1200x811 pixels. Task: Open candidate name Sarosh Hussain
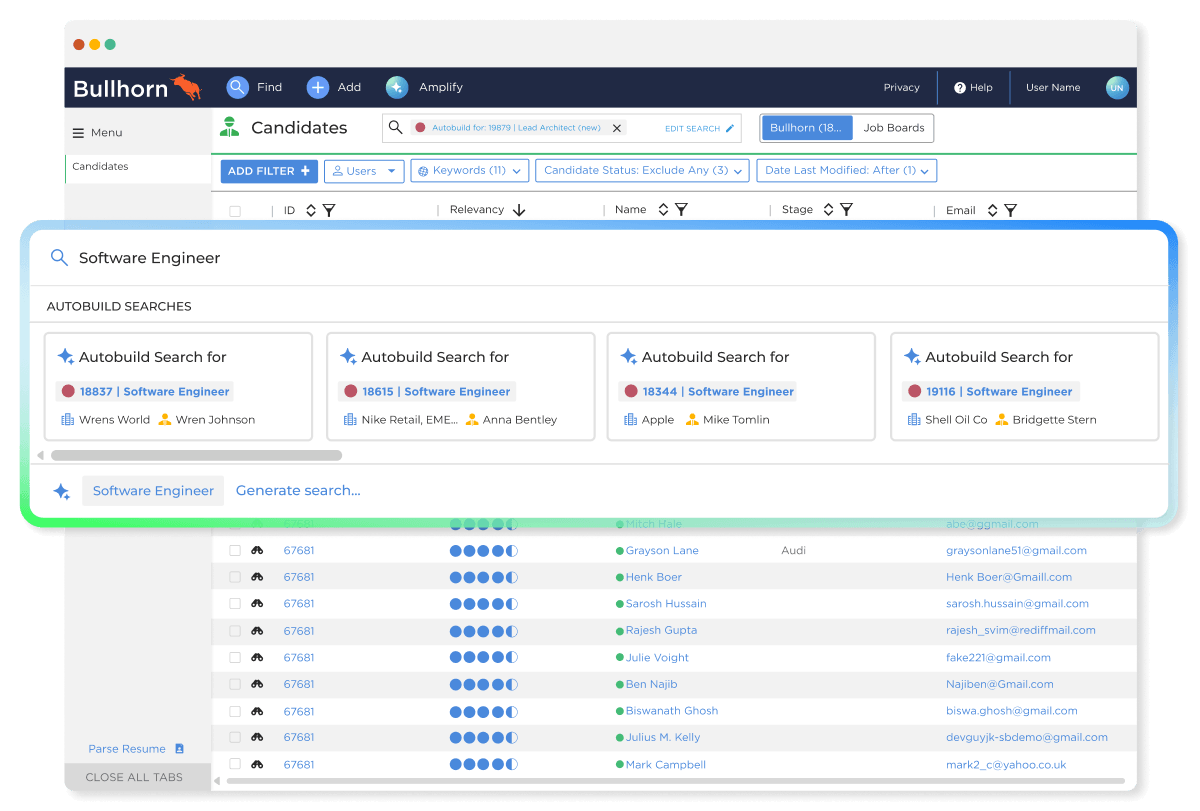666,604
